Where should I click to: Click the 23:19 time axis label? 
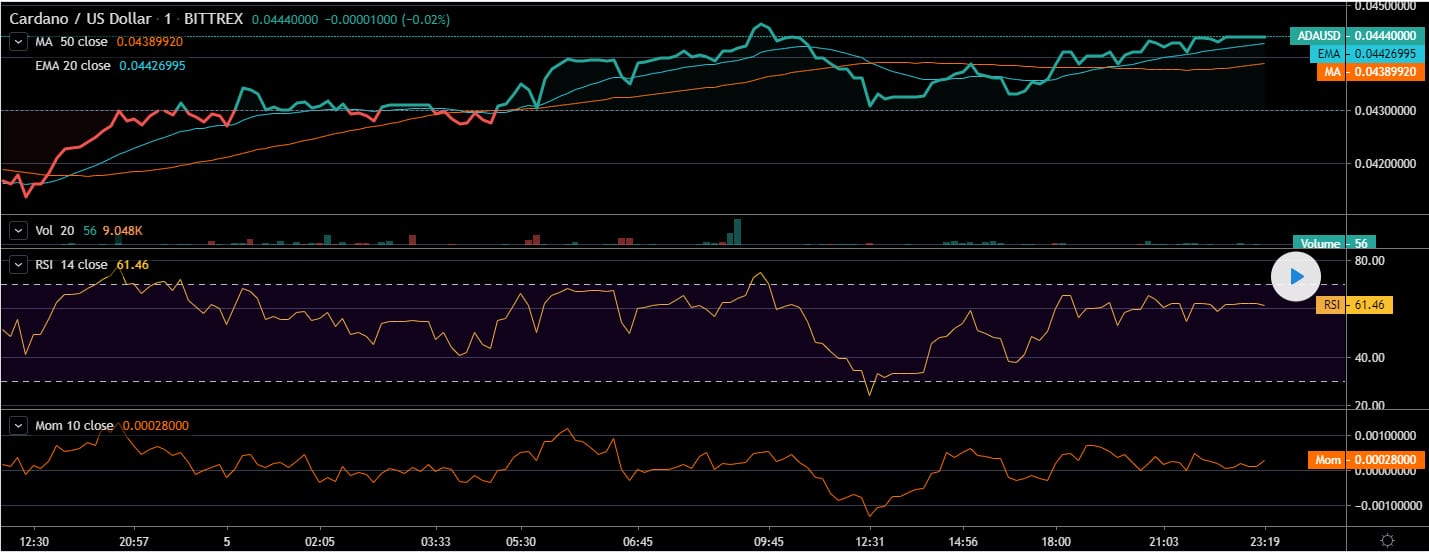coord(1266,541)
